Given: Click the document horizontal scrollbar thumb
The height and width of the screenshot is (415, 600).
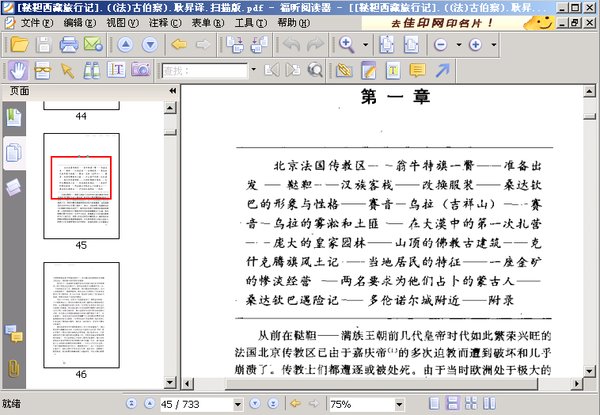Looking at the screenshot, I should (x=381, y=384).
